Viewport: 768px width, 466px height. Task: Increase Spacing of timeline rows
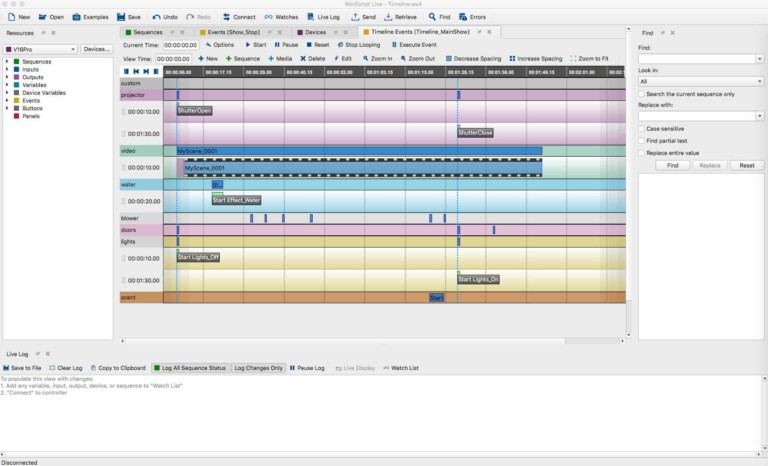point(536,58)
